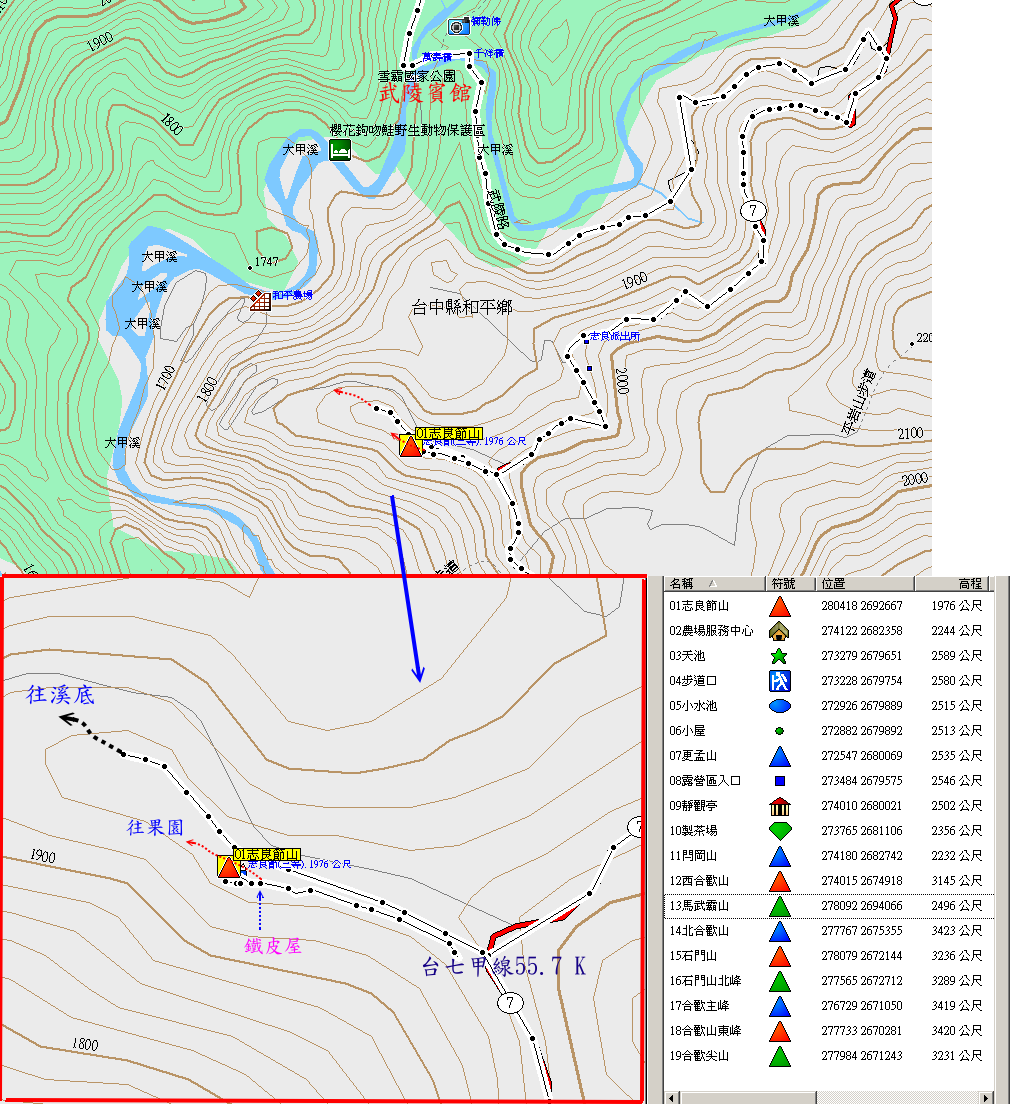Click the green lodging bed icon
The height and width of the screenshot is (1104, 1010).
pyautogui.click(x=340, y=150)
